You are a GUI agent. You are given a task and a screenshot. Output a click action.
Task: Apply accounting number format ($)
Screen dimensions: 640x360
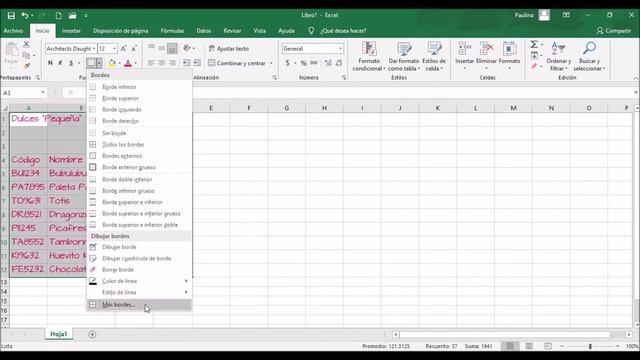coord(287,63)
